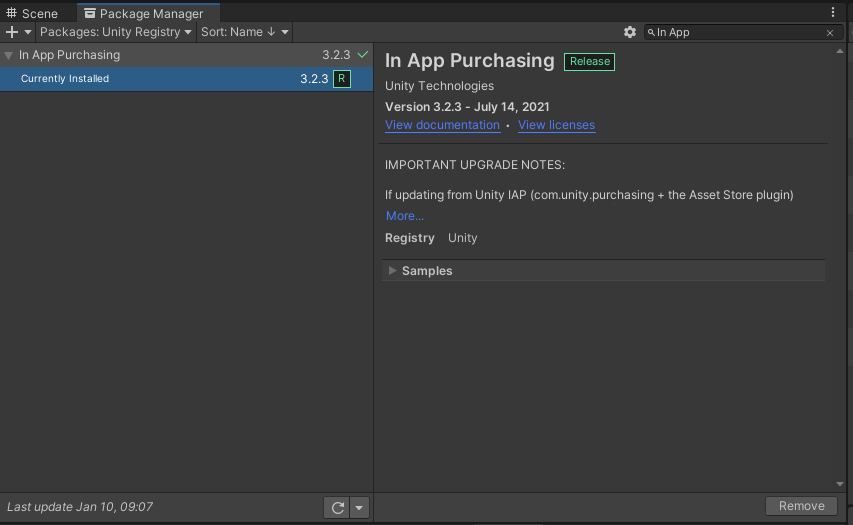Expand the Samples section
853x525 pixels.
pyautogui.click(x=392, y=270)
